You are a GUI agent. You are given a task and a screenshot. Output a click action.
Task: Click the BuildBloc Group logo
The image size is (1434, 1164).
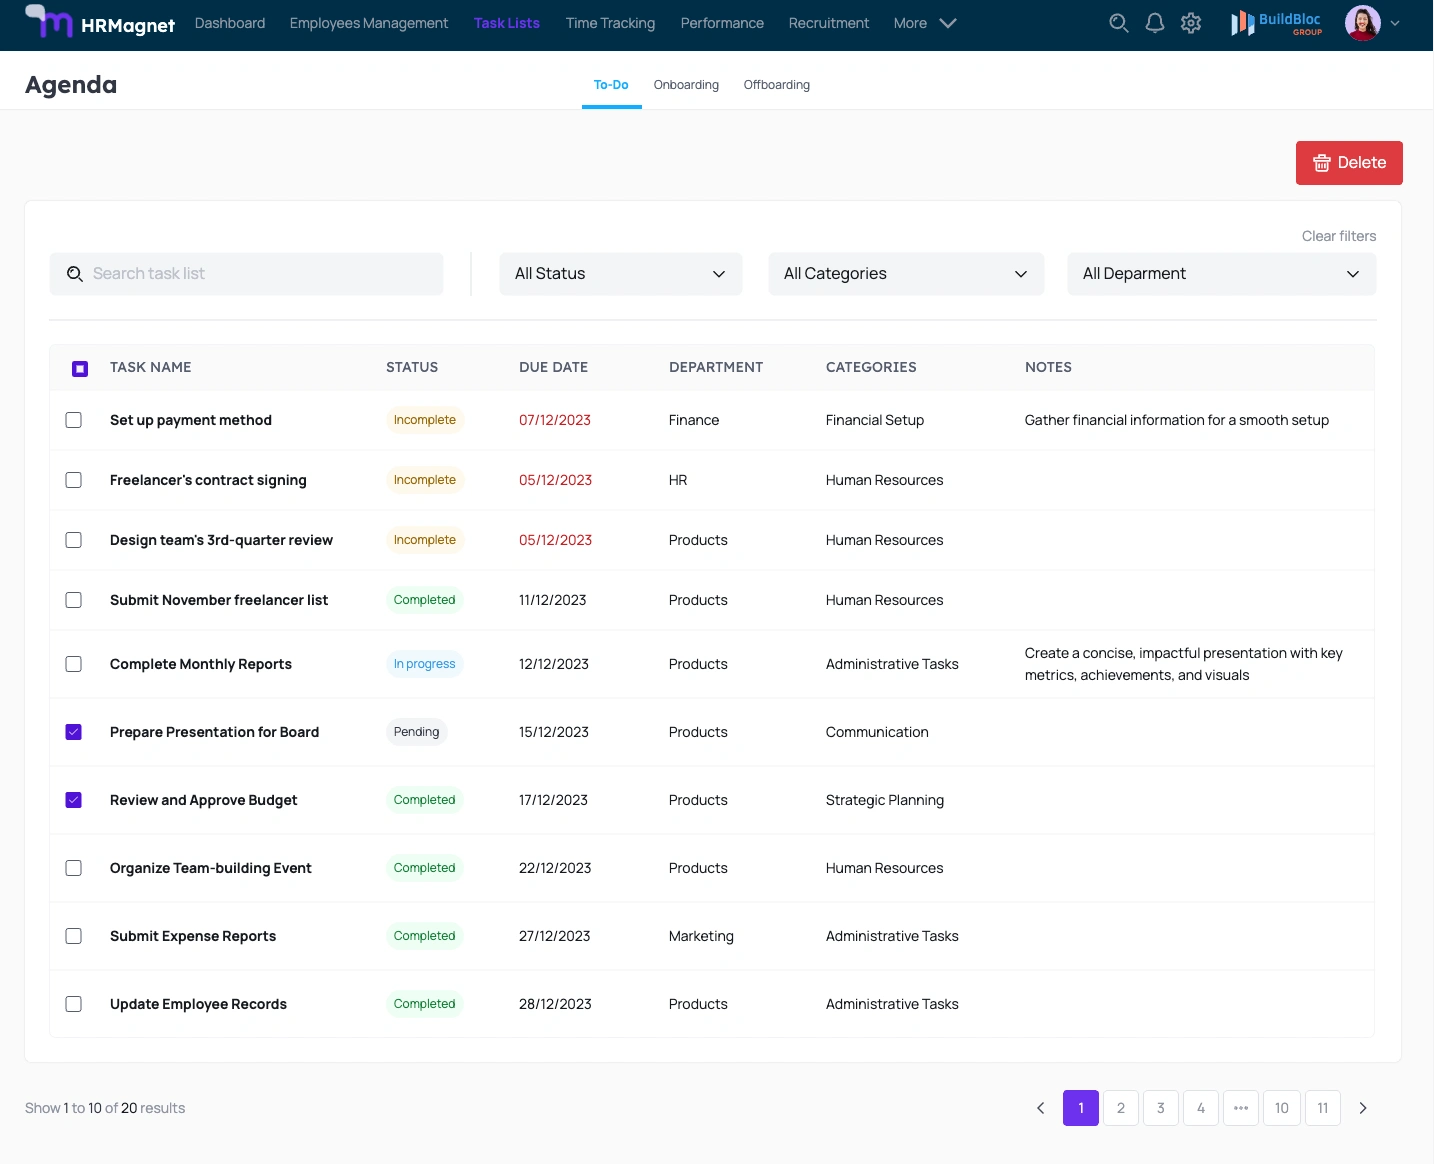coord(1276,23)
